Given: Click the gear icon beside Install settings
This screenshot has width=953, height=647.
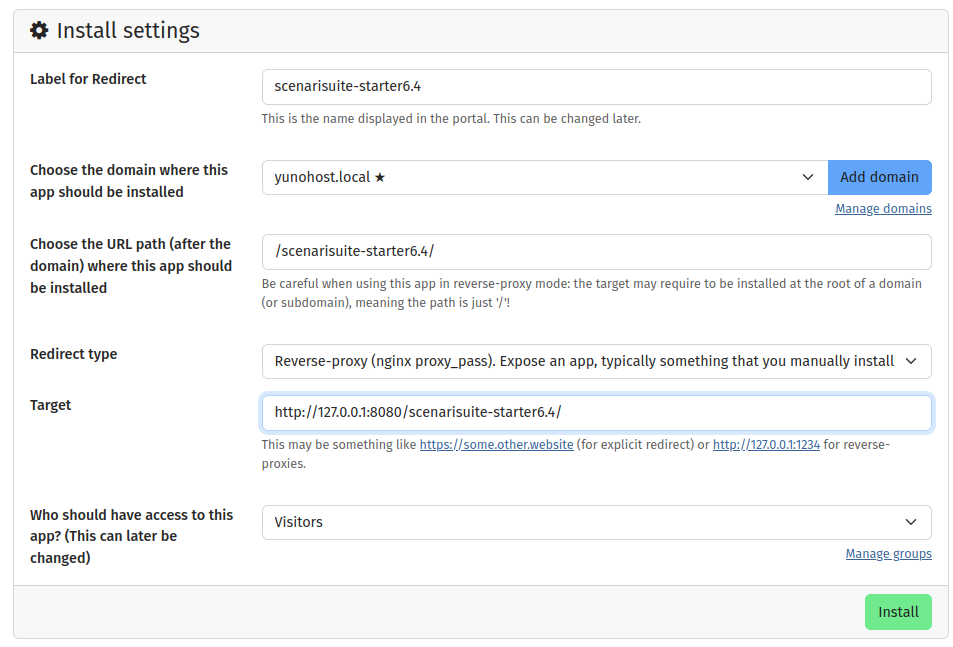Looking at the screenshot, I should tap(39, 31).
